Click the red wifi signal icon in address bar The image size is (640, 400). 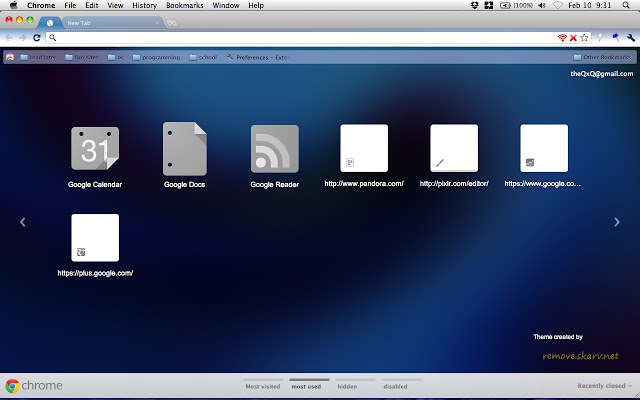tap(562, 38)
